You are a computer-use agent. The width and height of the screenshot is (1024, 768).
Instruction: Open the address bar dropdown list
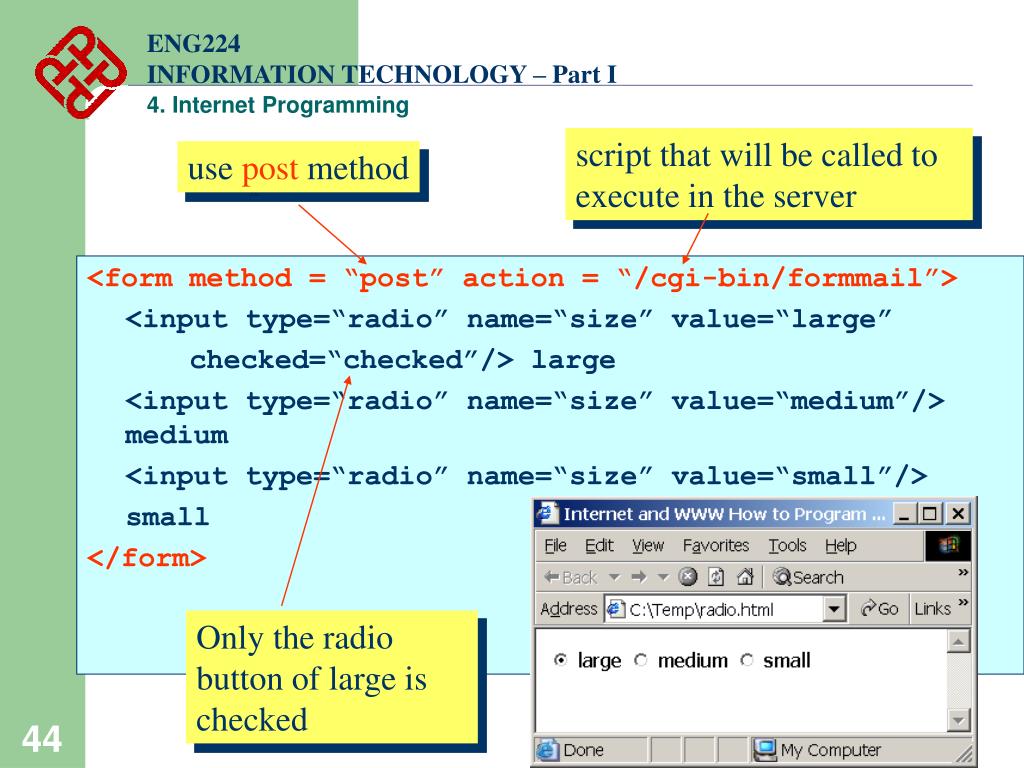point(833,609)
